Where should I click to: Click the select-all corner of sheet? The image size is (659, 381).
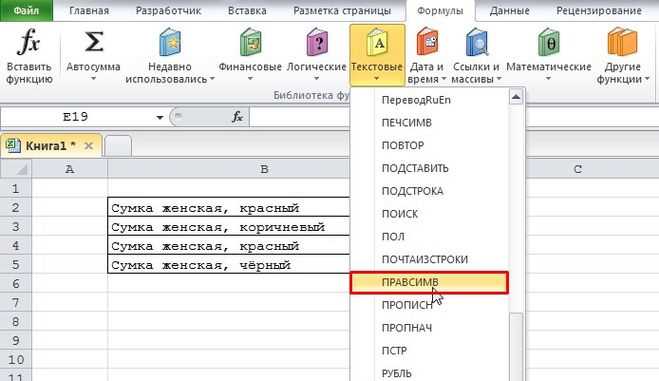click(16, 169)
